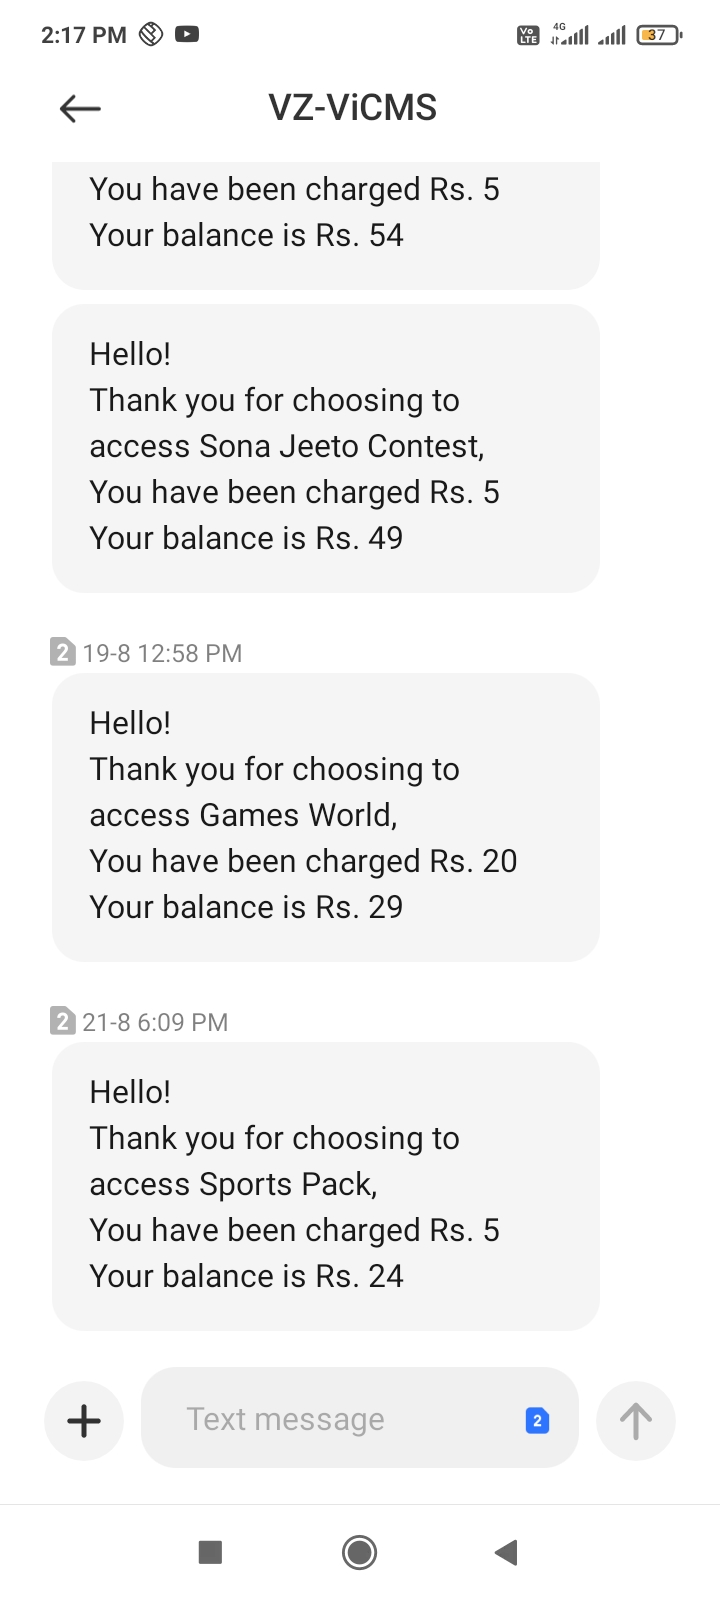Tap the 19-8 12:58 PM timestamp
Image resolution: width=720 pixels, height=1600 pixels.
tap(162, 653)
